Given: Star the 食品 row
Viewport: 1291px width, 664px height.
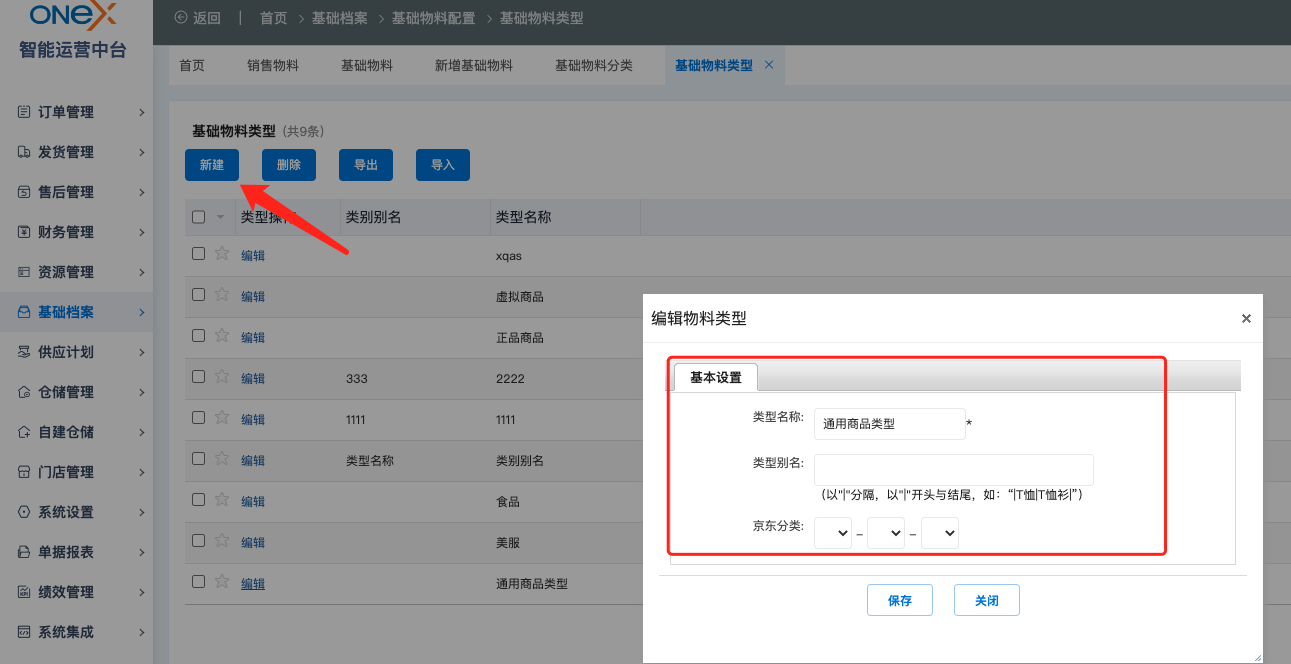Looking at the screenshot, I should pos(222,500).
